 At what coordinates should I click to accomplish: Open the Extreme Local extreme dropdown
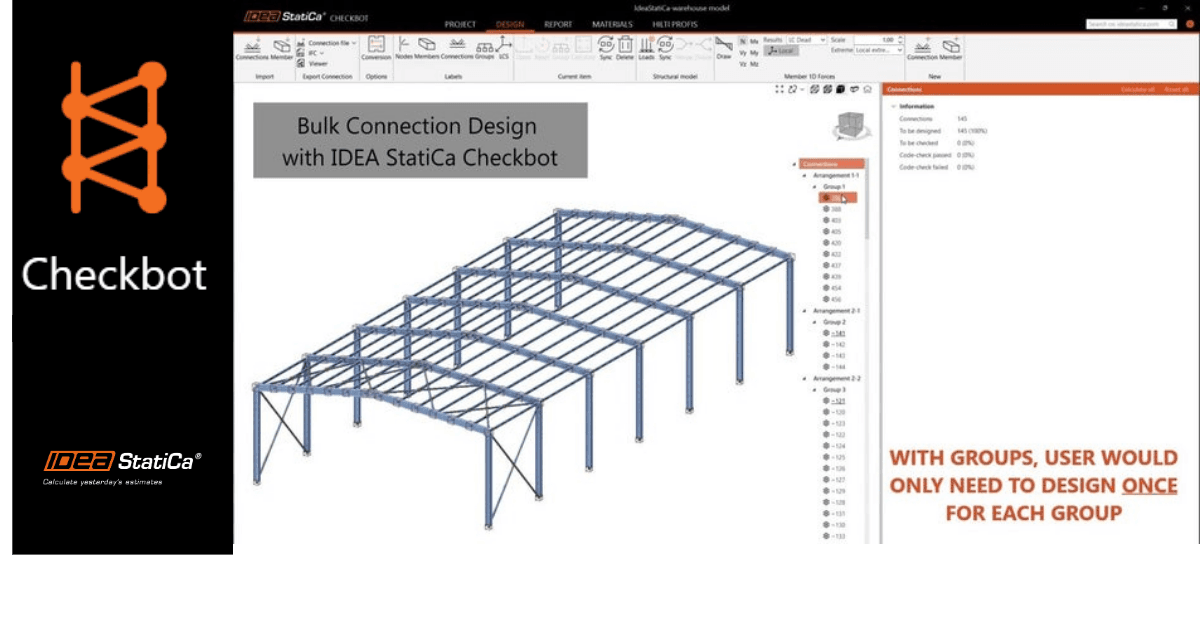pyautogui.click(x=880, y=49)
